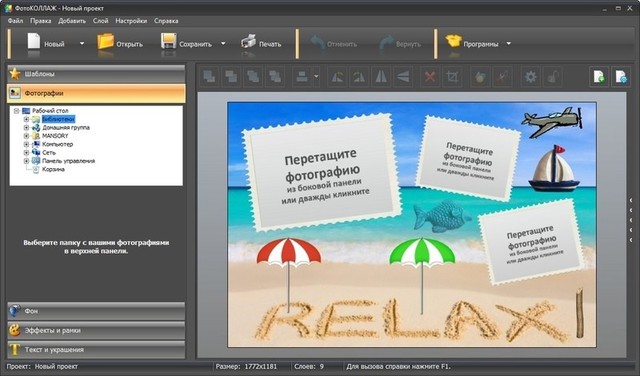The height and width of the screenshot is (376, 640).
Task: Switch to the Шаблоны panel
Action: click(96, 74)
